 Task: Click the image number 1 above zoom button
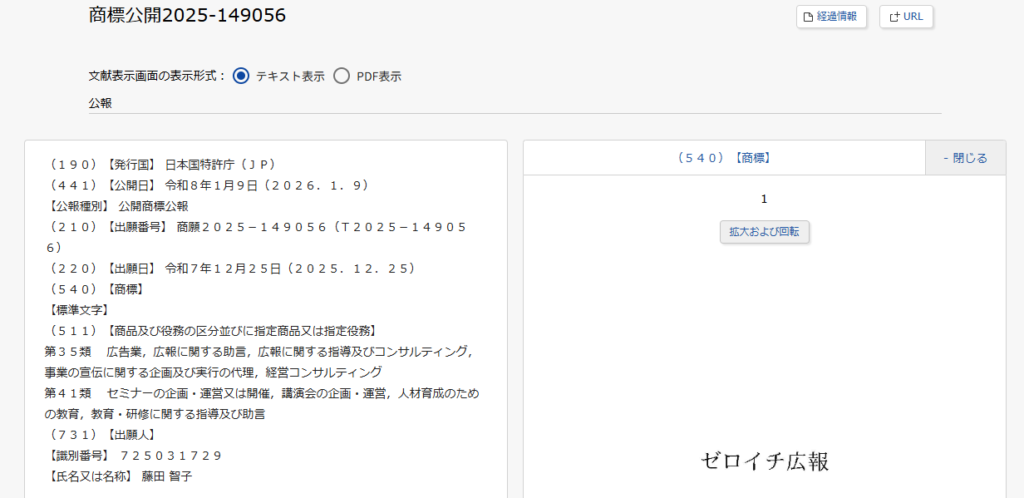764,199
